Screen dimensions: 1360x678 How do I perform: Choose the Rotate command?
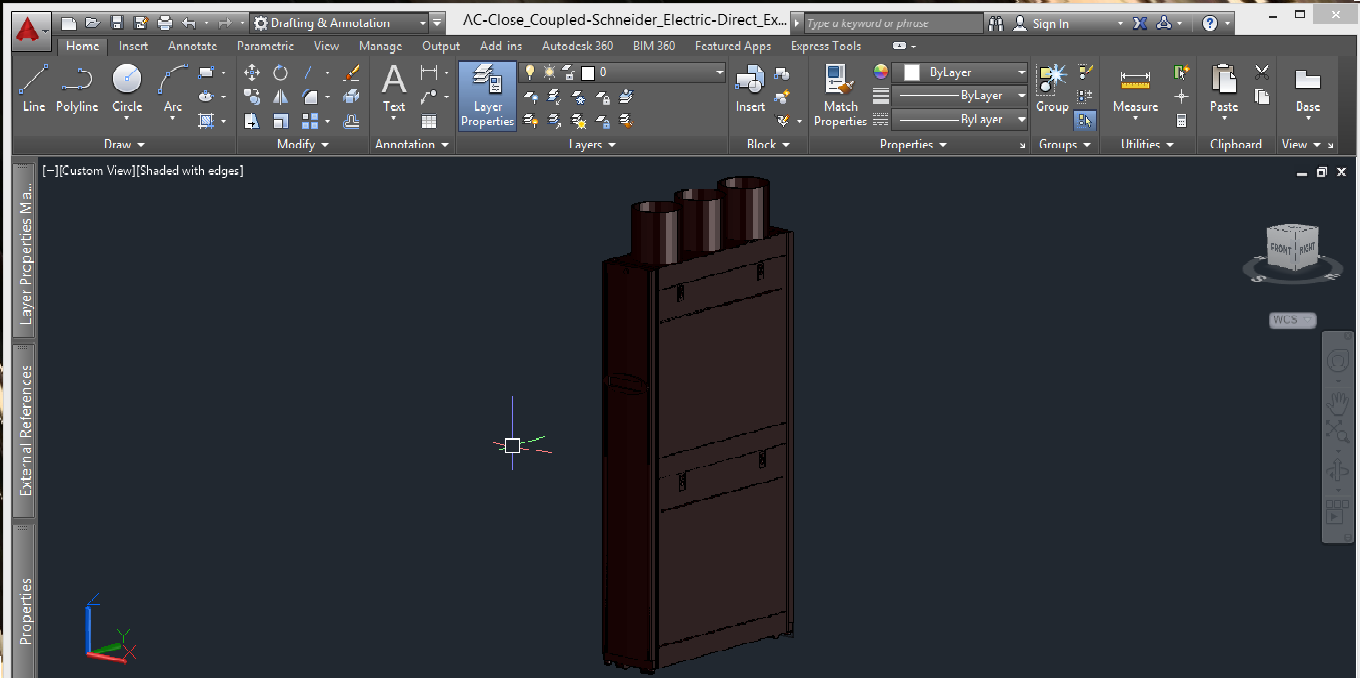tap(281, 73)
